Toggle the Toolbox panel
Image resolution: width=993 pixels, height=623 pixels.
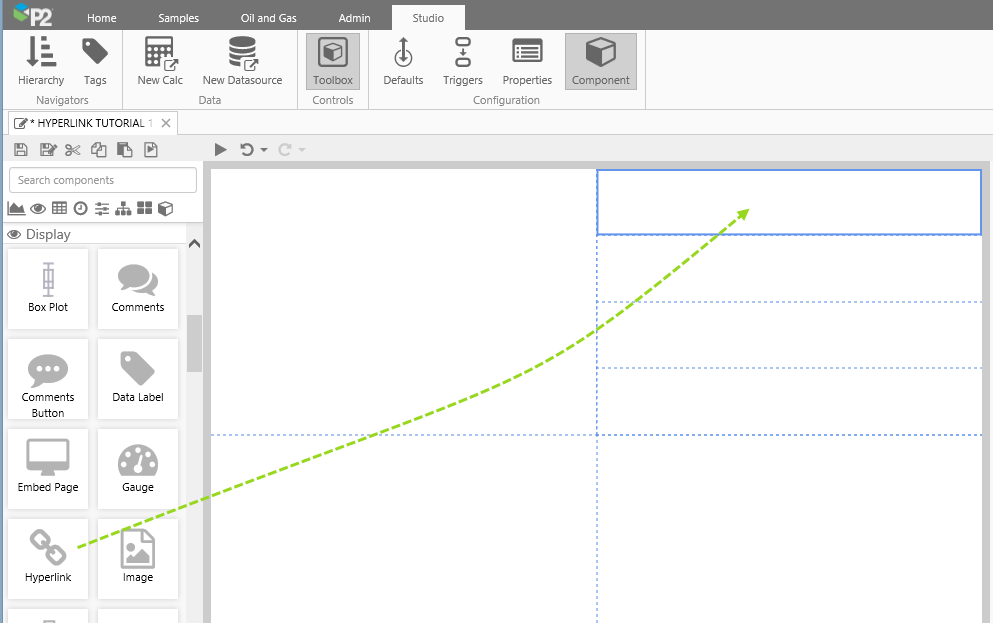pyautogui.click(x=332, y=61)
